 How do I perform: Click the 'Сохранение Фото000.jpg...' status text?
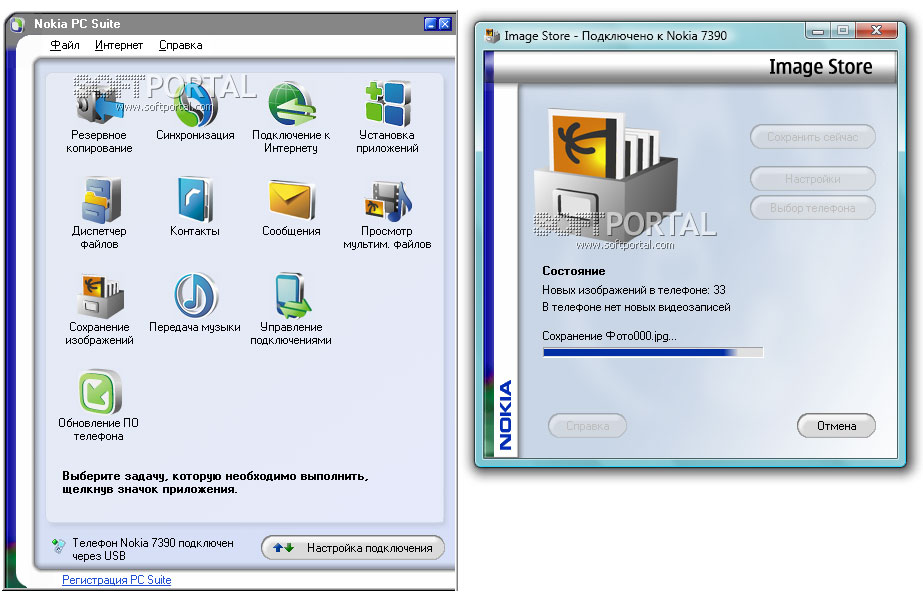[x=609, y=336]
